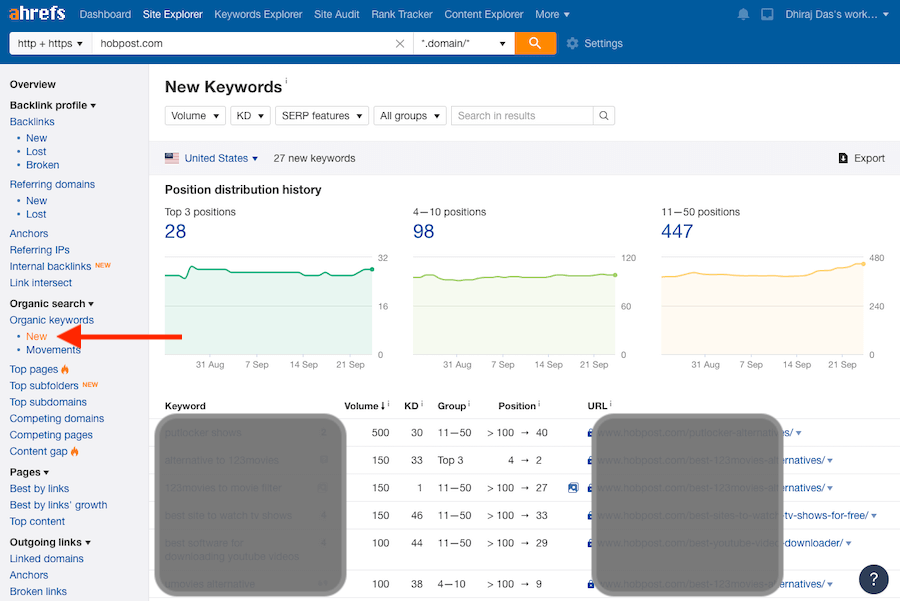Viewport: 900px width, 601px height.
Task: Collapse the Outgoing links section
Action: tap(51, 542)
